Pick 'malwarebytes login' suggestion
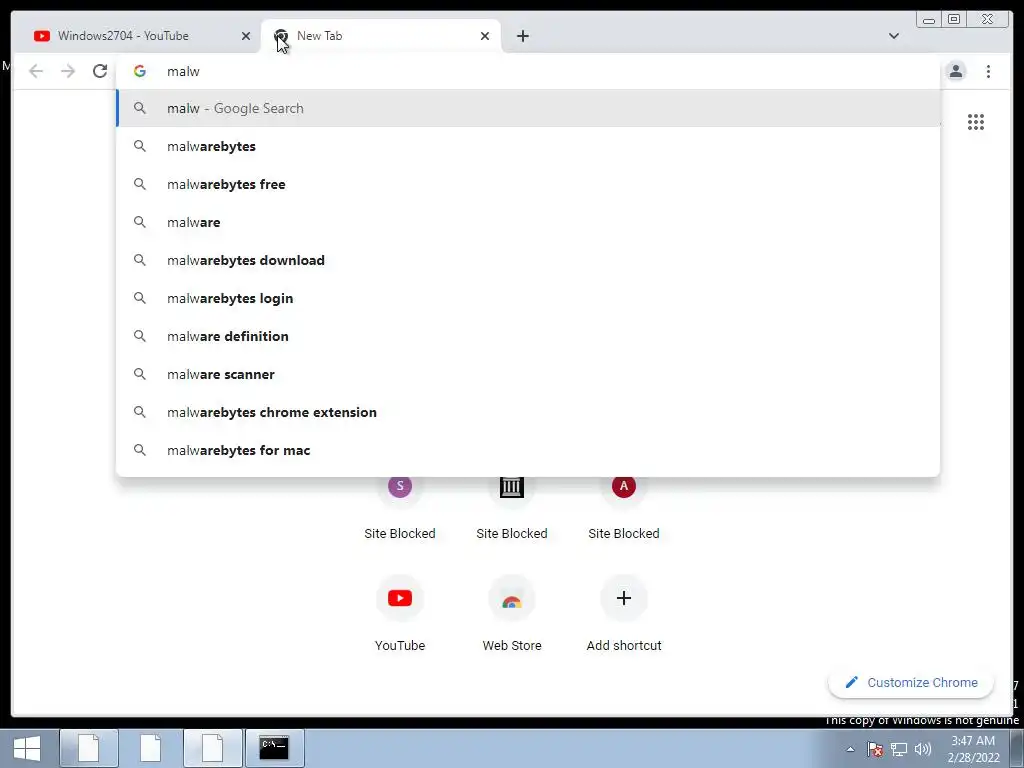The image size is (1024, 768). coord(528,298)
